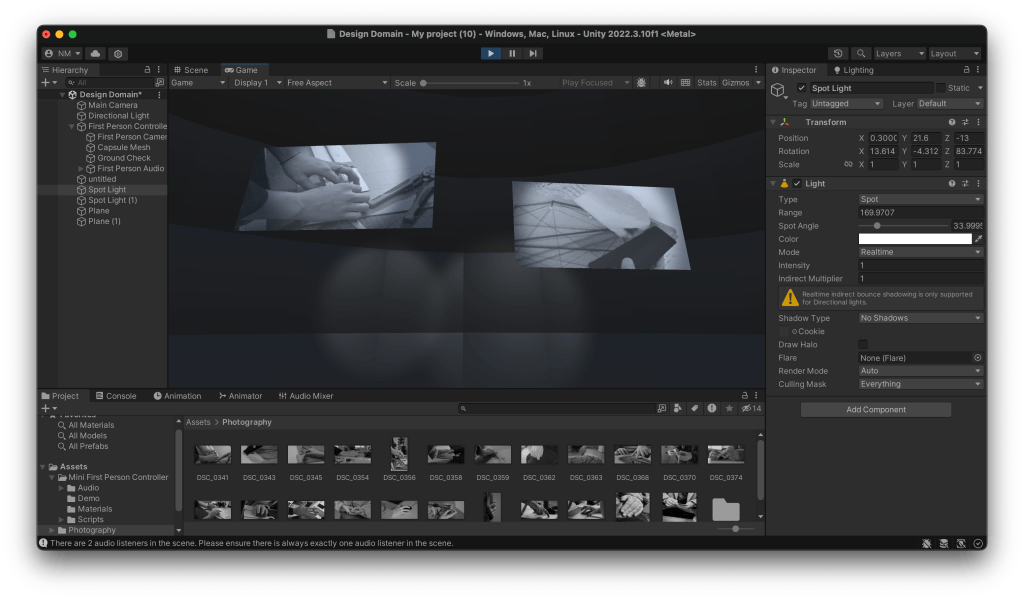The height and width of the screenshot is (599, 1024).
Task: Click the global search magnifier icon
Action: point(860,53)
